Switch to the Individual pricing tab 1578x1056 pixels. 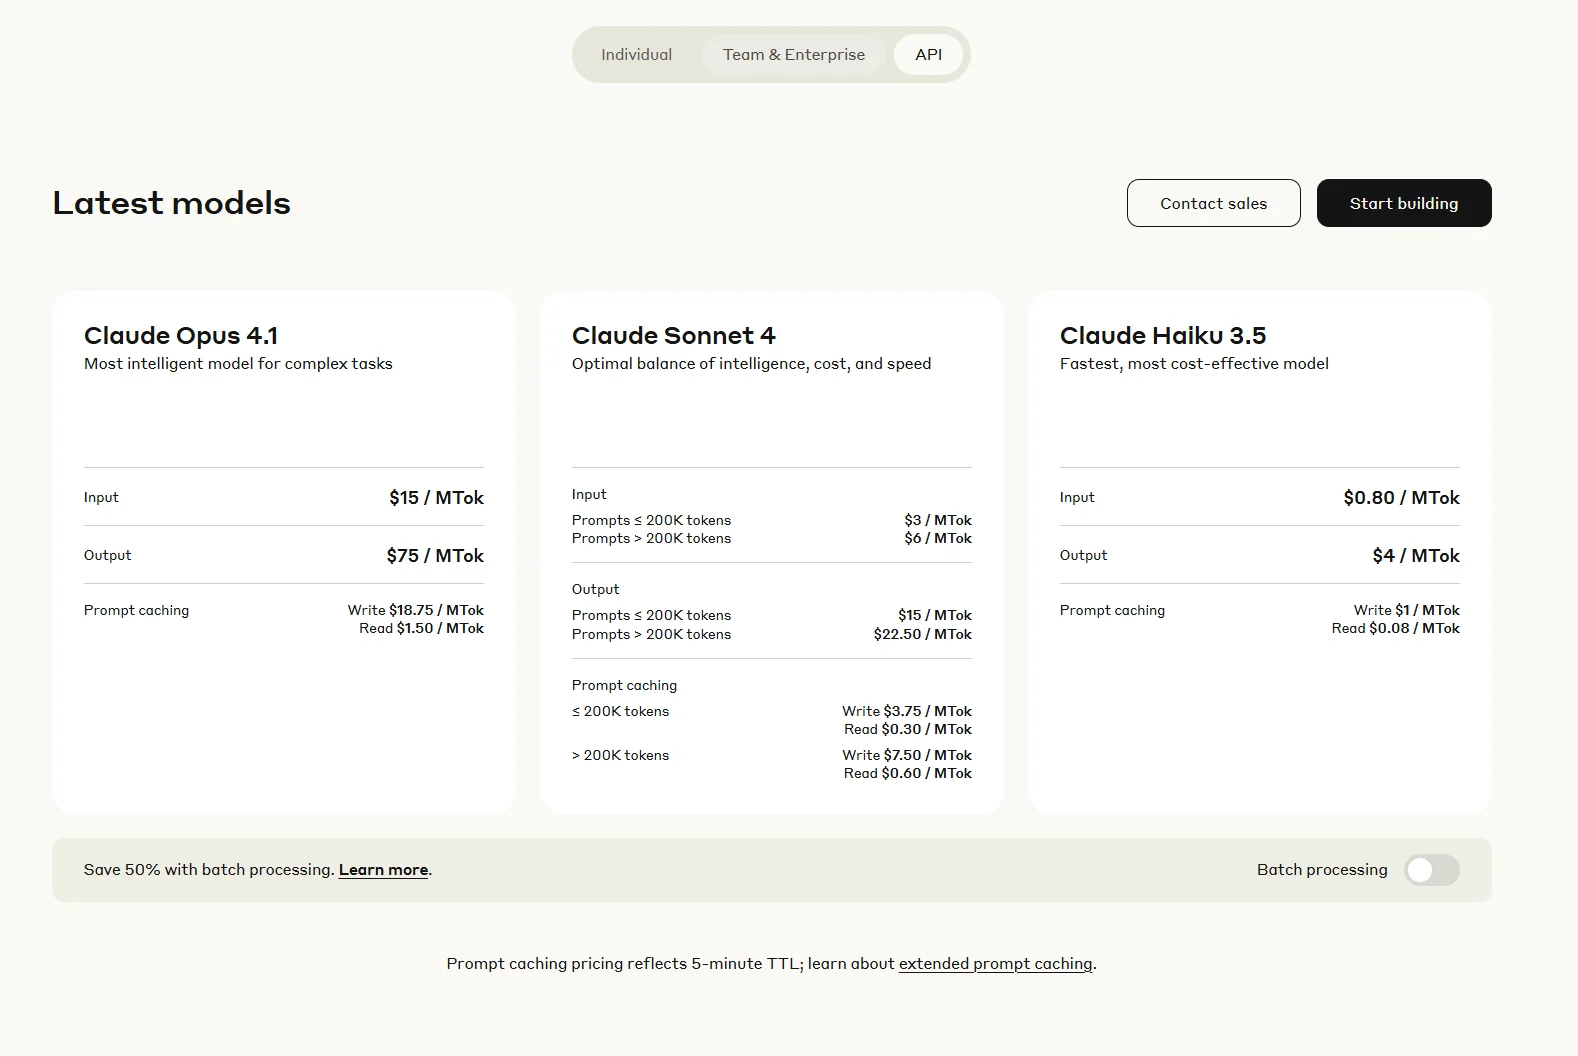636,55
